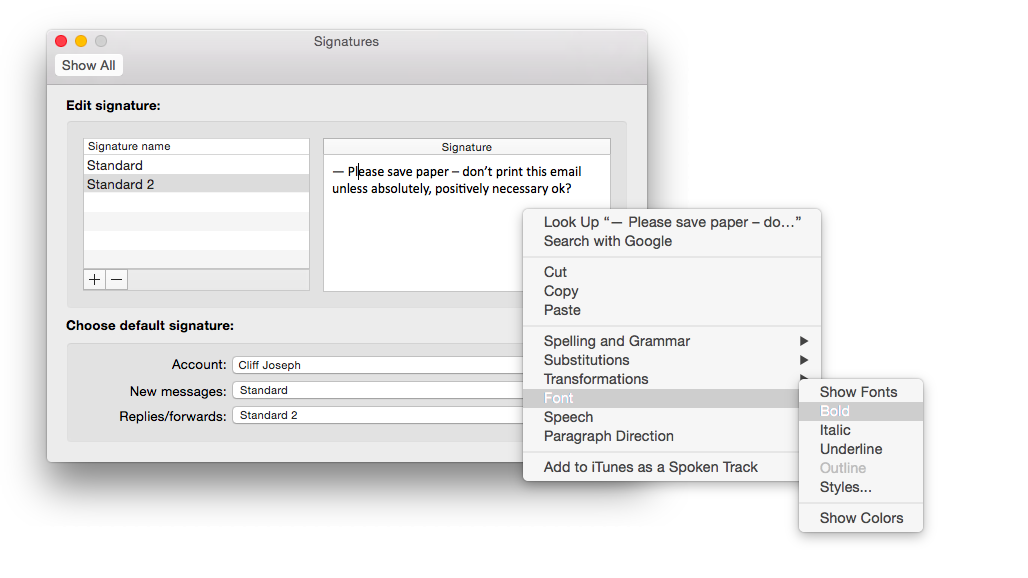1028x578 pixels.
Task: Select Copy from the context menu
Action: tap(672, 291)
